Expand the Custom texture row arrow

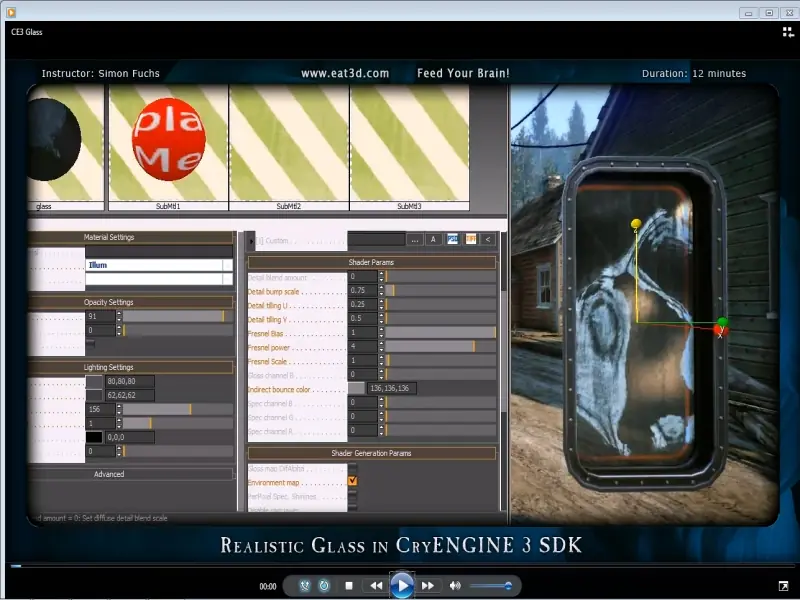pyautogui.click(x=251, y=241)
